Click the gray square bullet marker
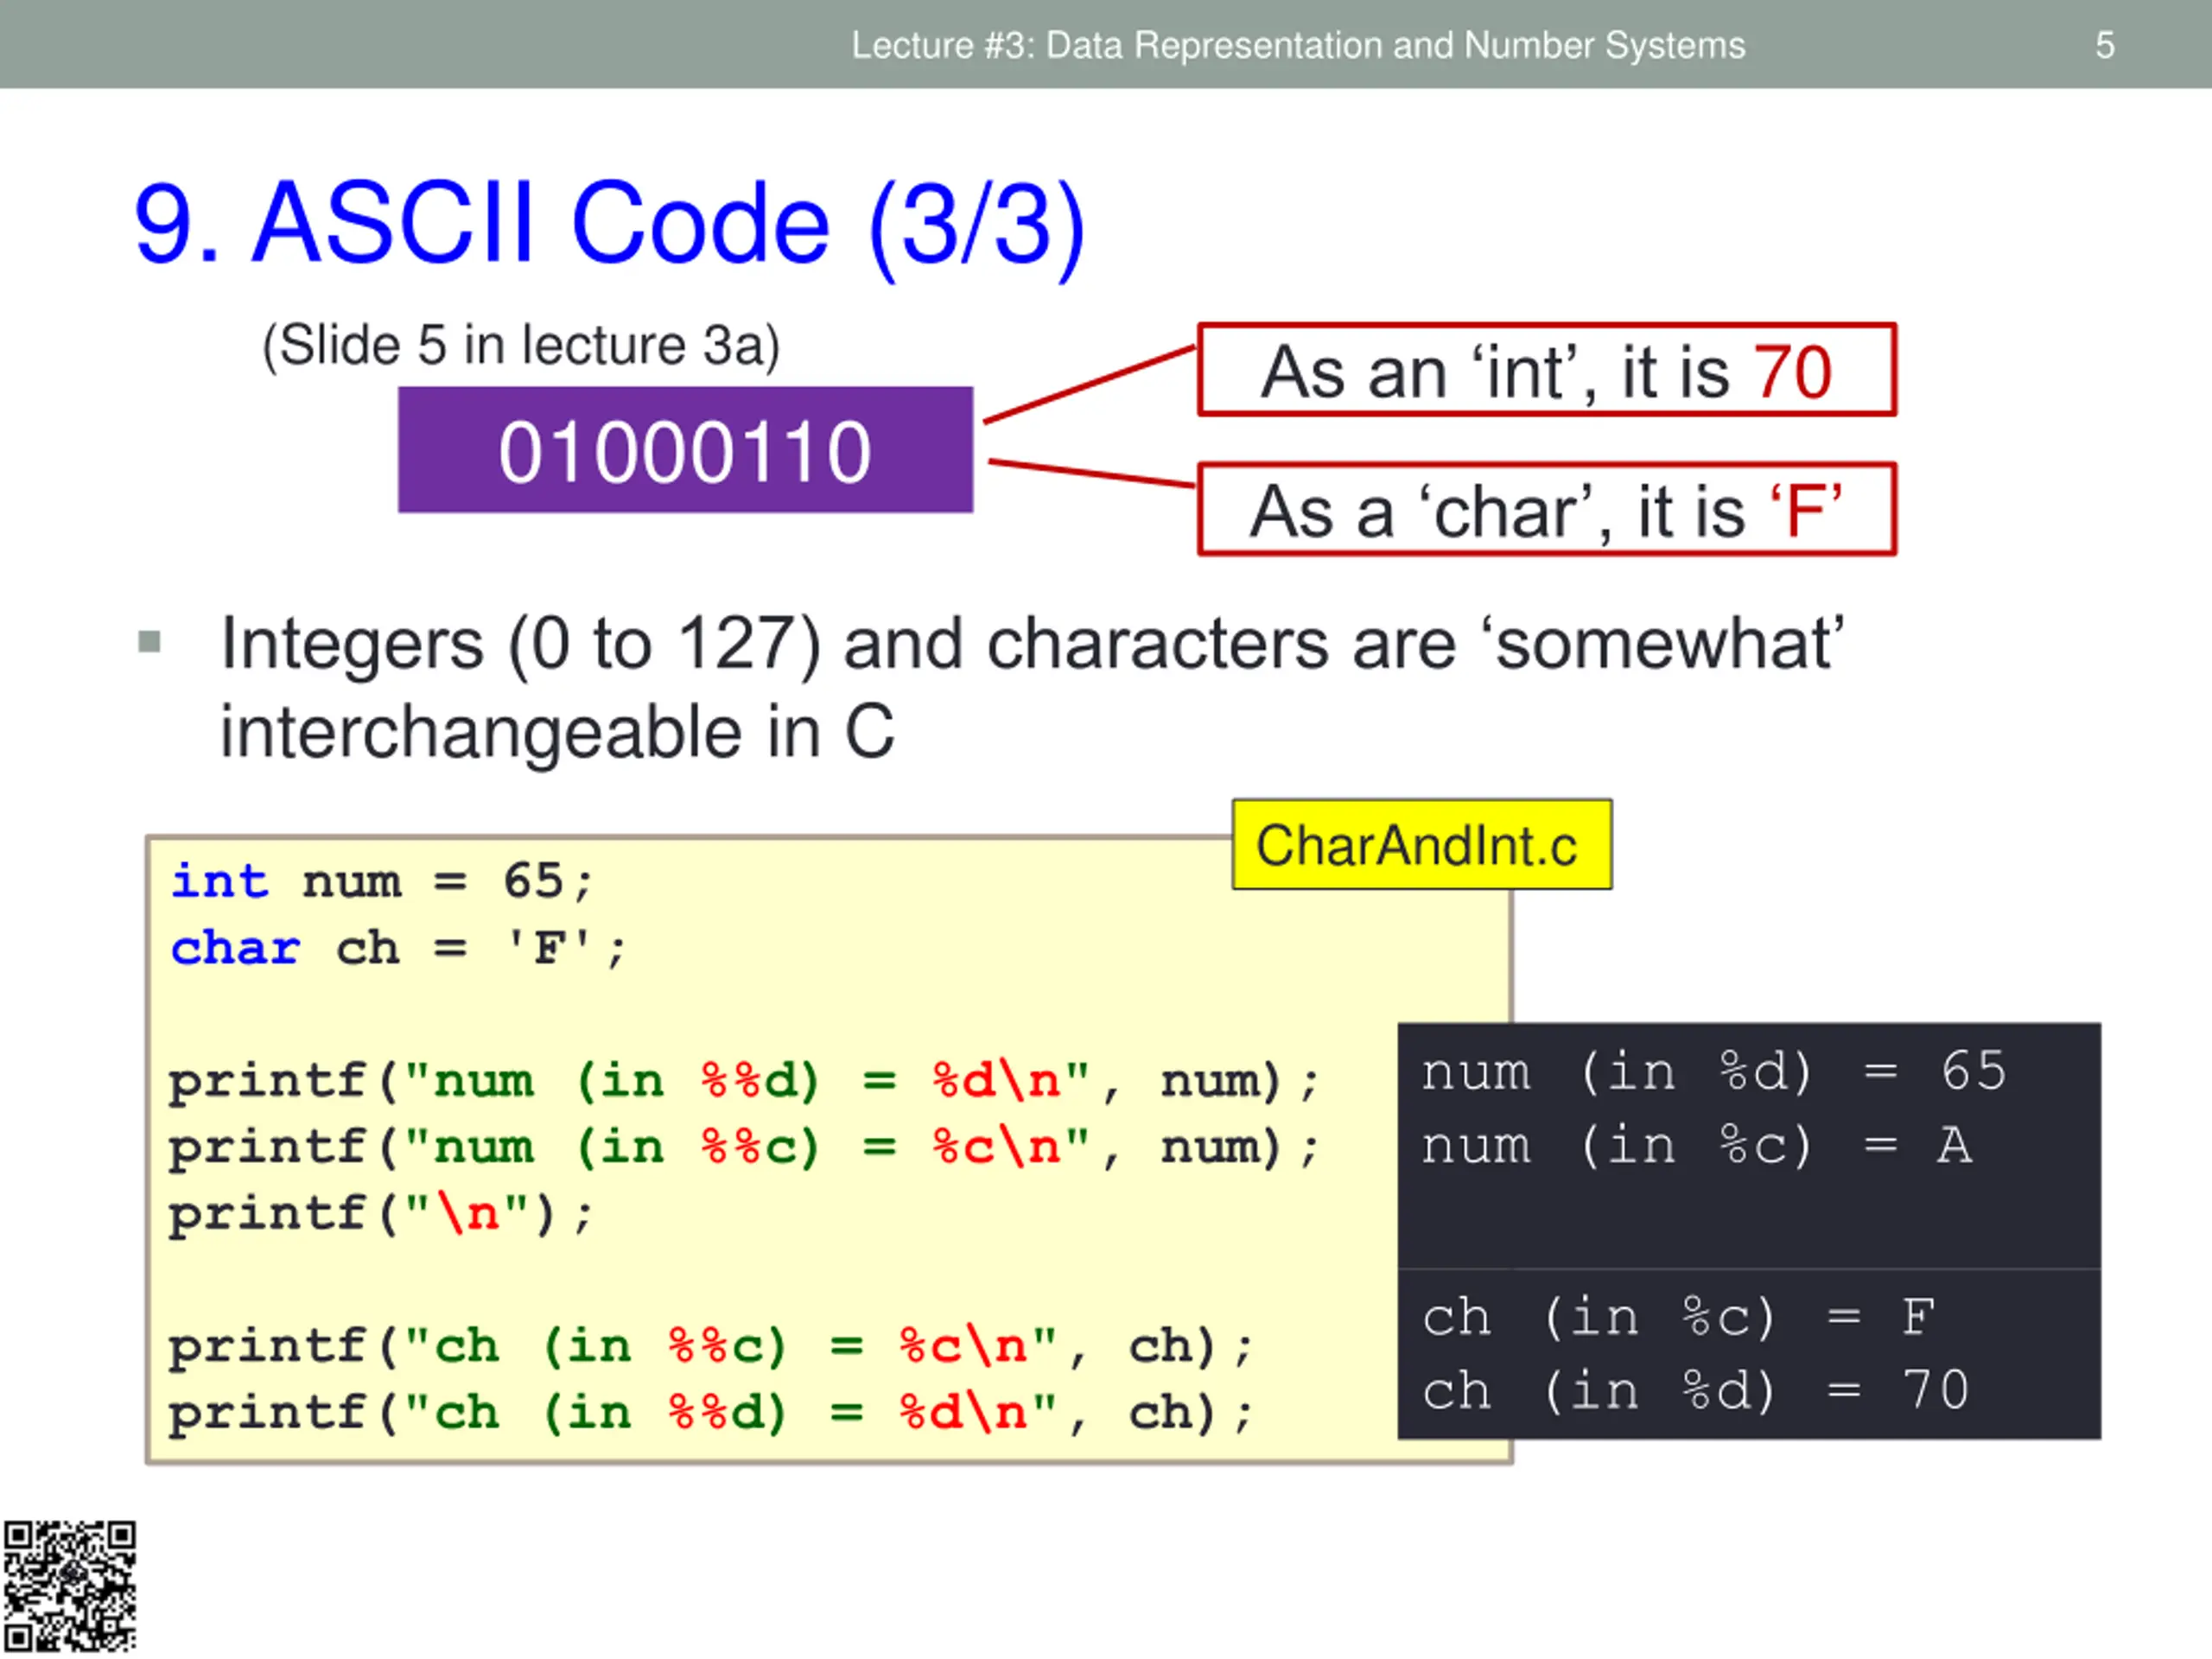Image resolution: width=2212 pixels, height=1659 pixels. click(149, 641)
